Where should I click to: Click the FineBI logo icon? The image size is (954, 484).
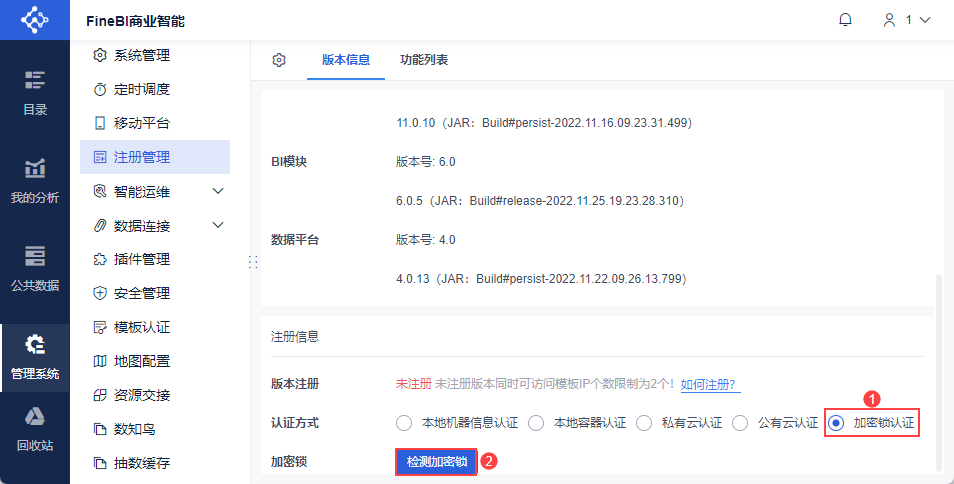pyautogui.click(x=35, y=20)
